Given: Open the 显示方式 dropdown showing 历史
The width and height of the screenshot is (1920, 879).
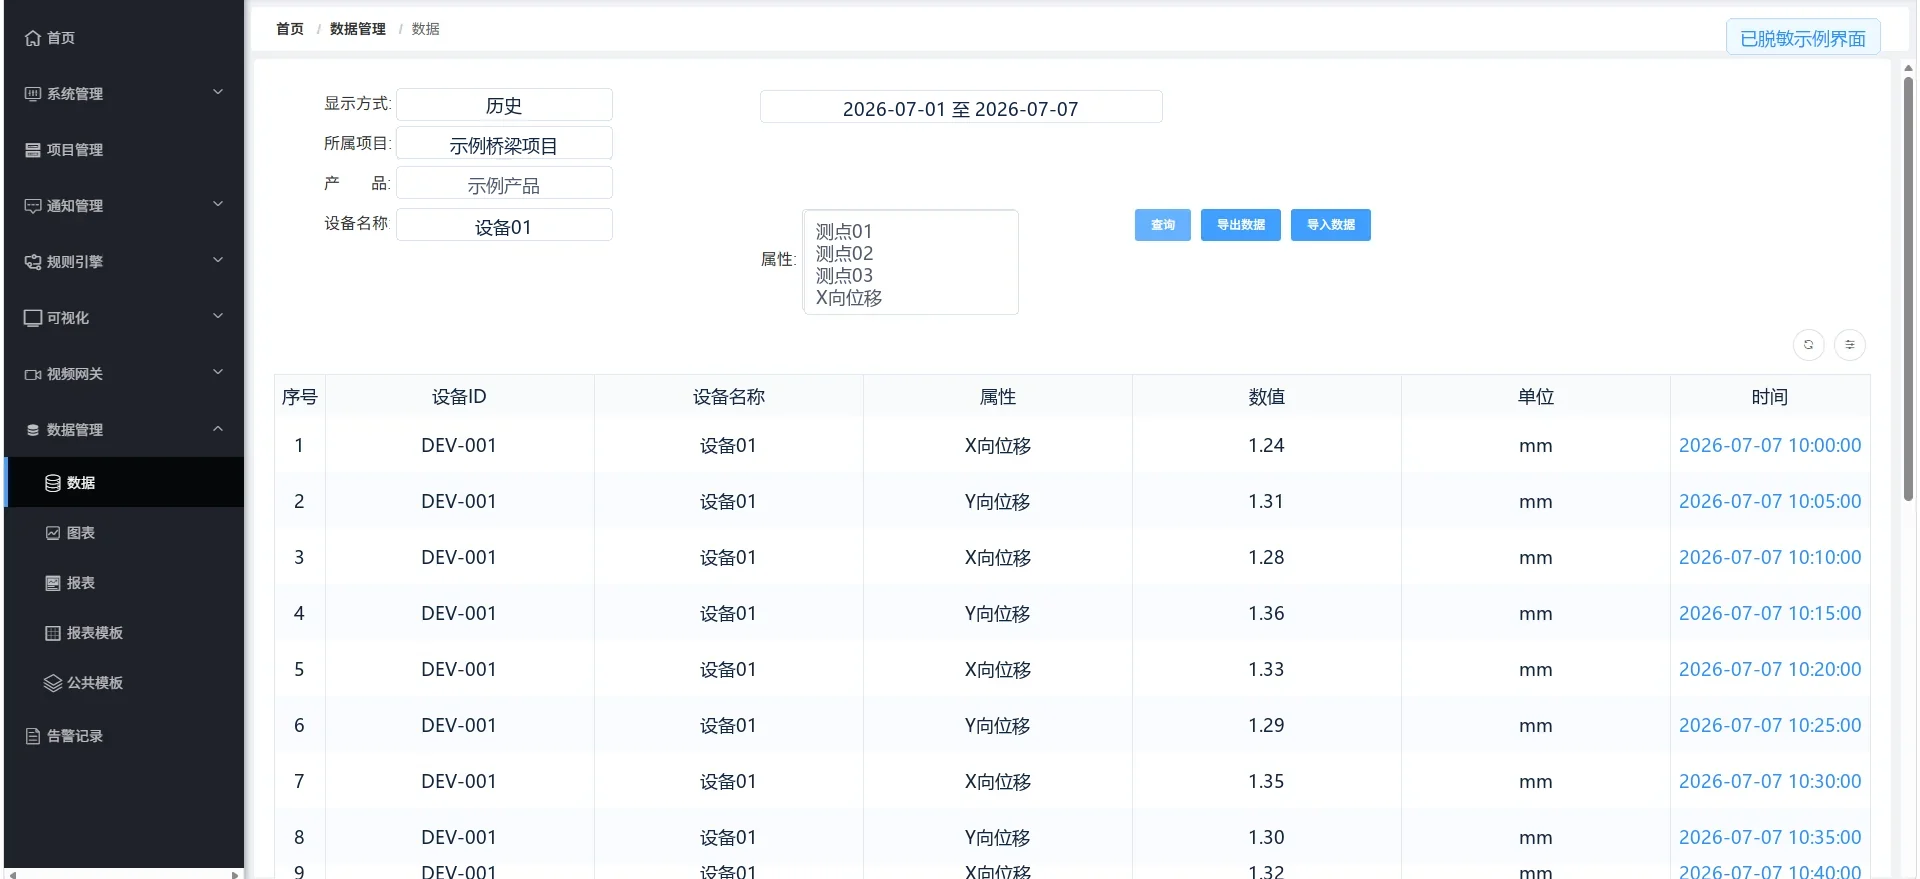Looking at the screenshot, I should click(x=504, y=105).
